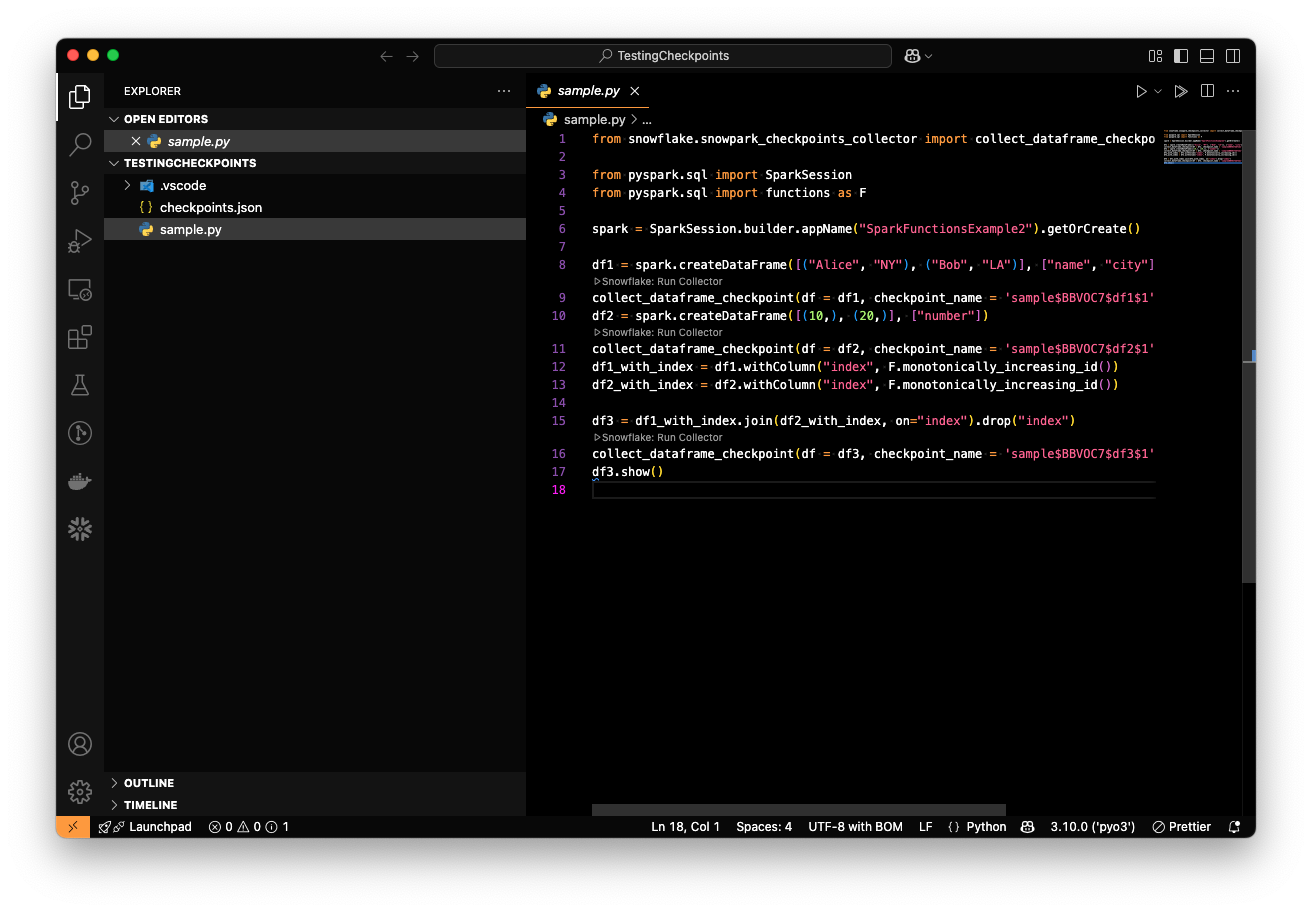The height and width of the screenshot is (912, 1312).
Task: Open the Source Control view
Action: coord(80,192)
